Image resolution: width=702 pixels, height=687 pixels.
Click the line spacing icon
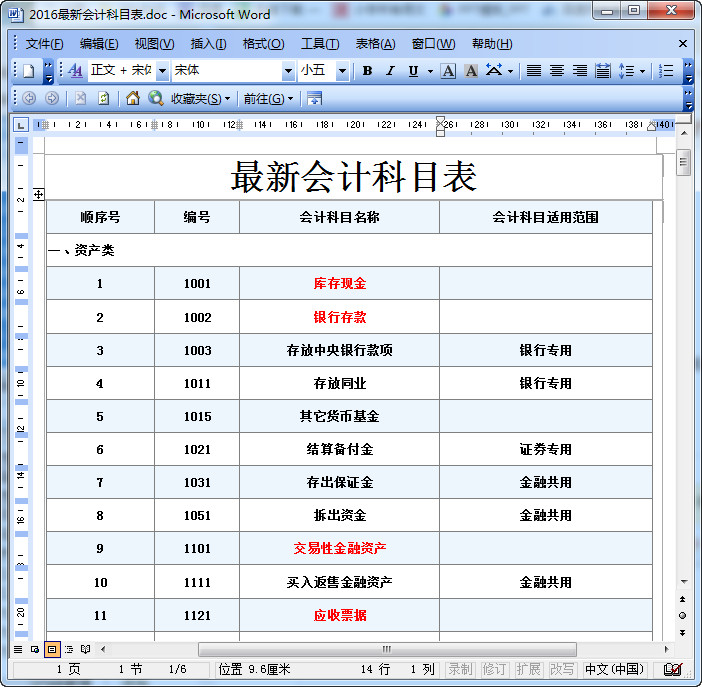pos(626,71)
